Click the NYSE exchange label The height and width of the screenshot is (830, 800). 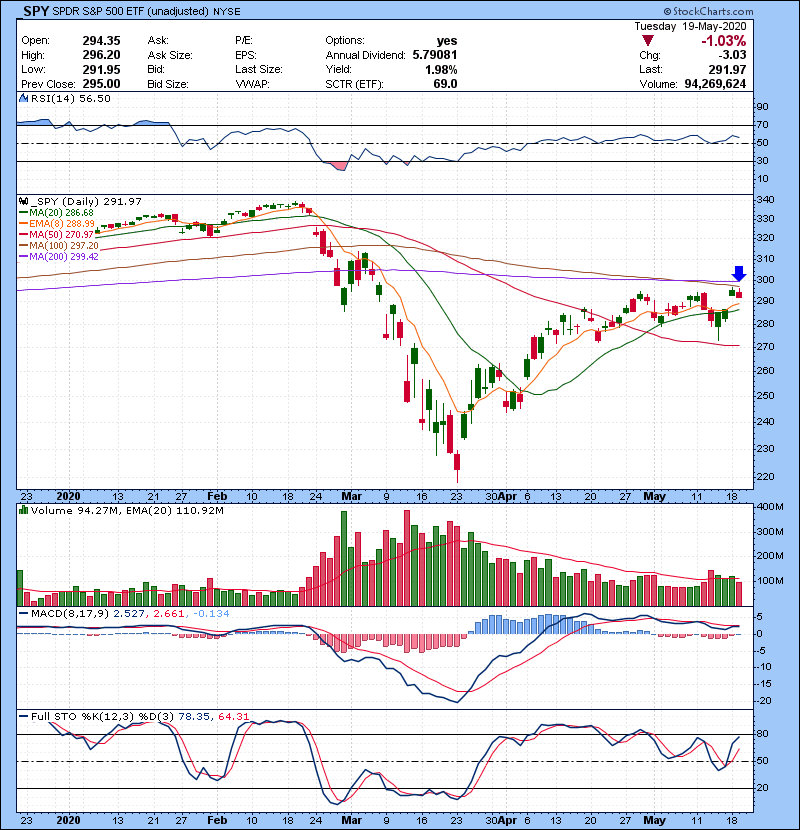click(227, 12)
